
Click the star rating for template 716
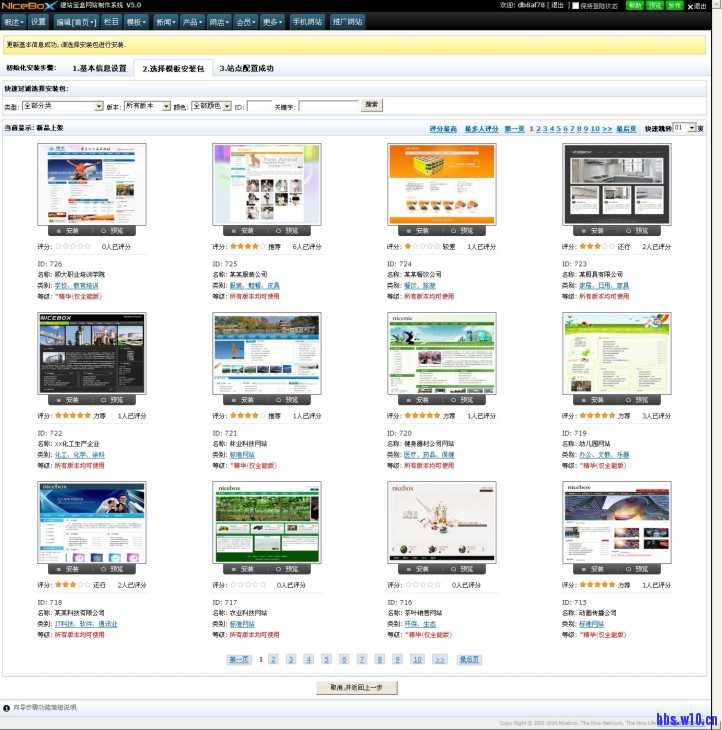423,585
